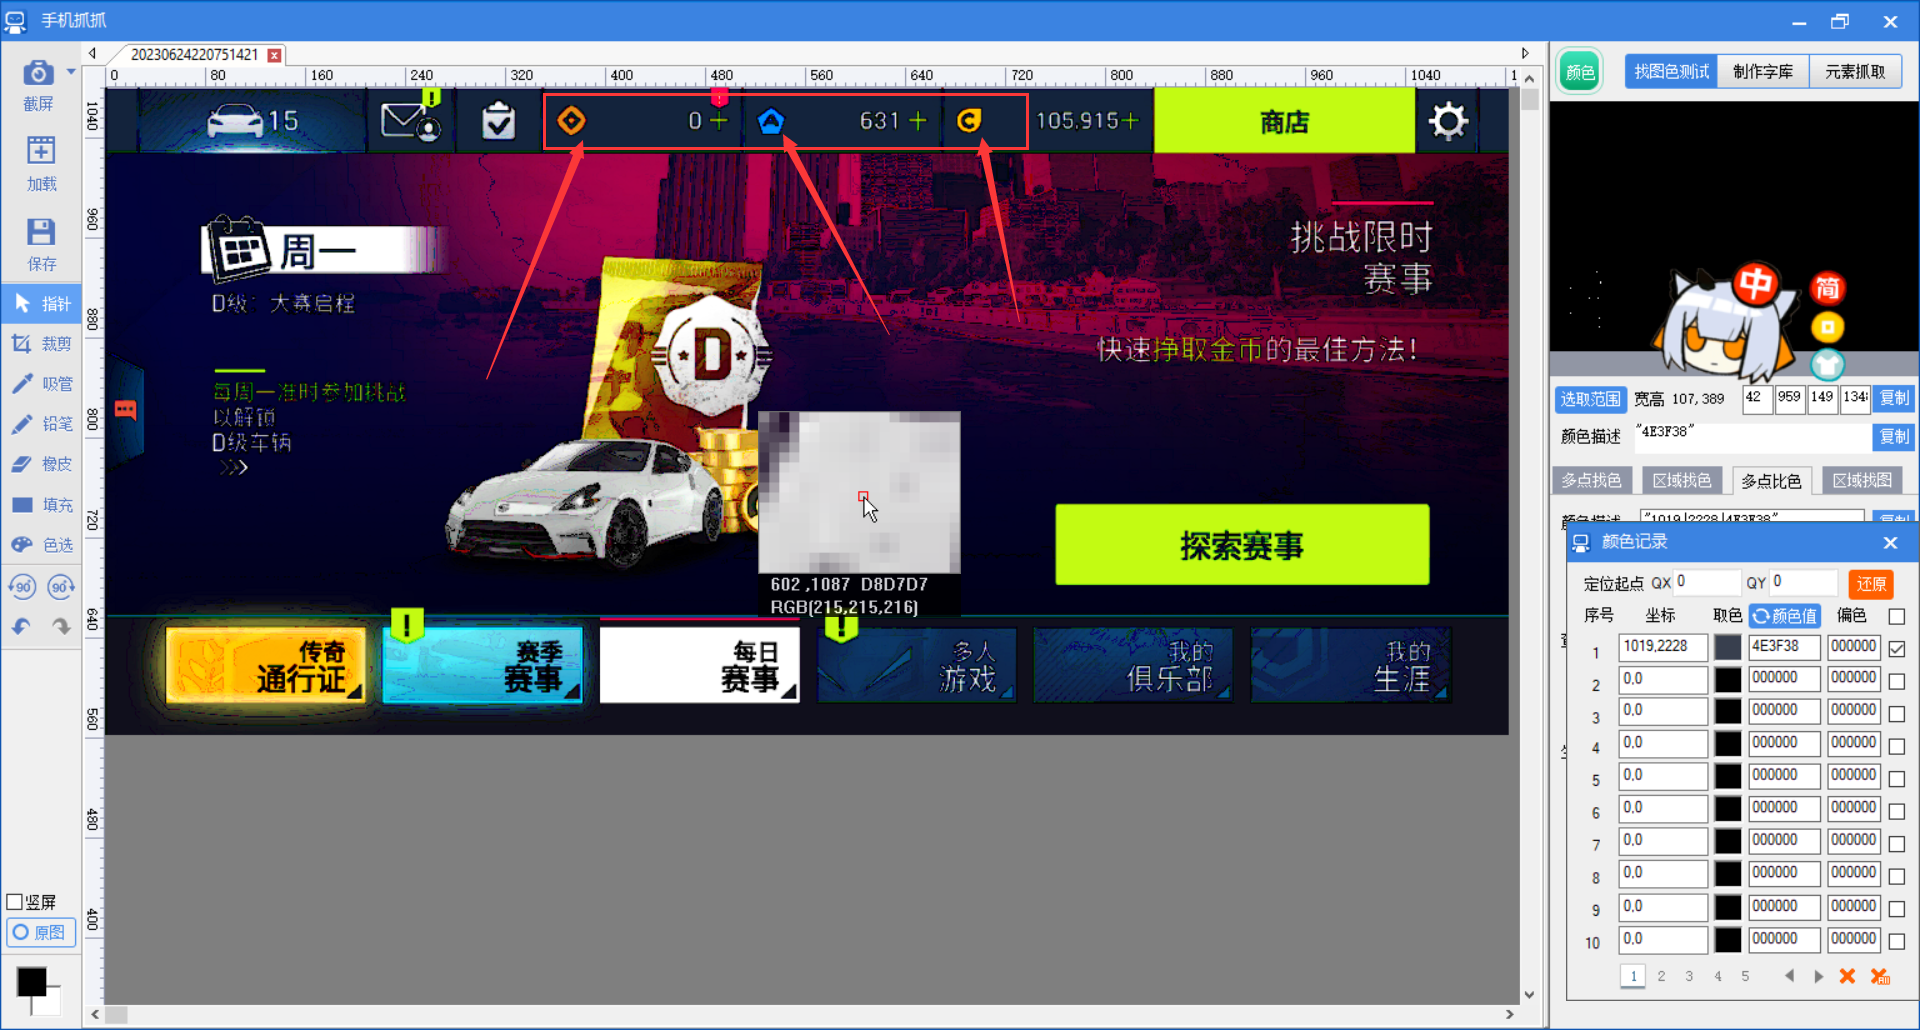This screenshot has height=1030, width=1920.
Task: Click the 加载 load image icon
Action: pos(41,165)
